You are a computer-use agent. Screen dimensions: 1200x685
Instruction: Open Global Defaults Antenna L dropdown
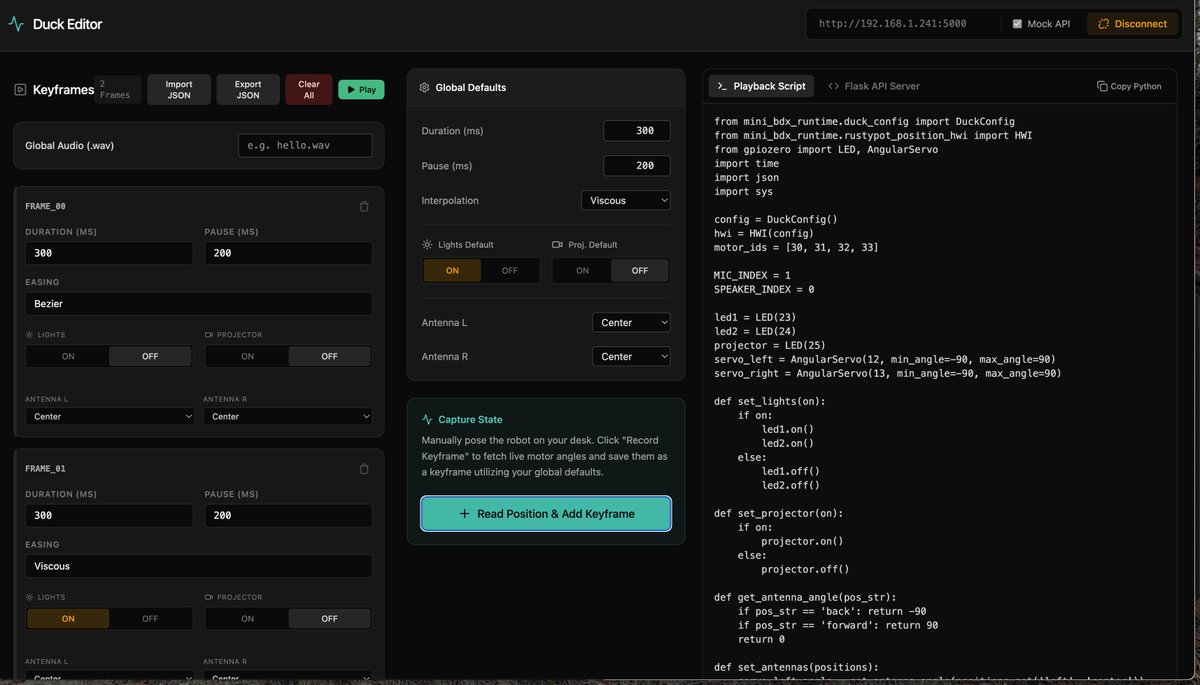[x=631, y=323]
